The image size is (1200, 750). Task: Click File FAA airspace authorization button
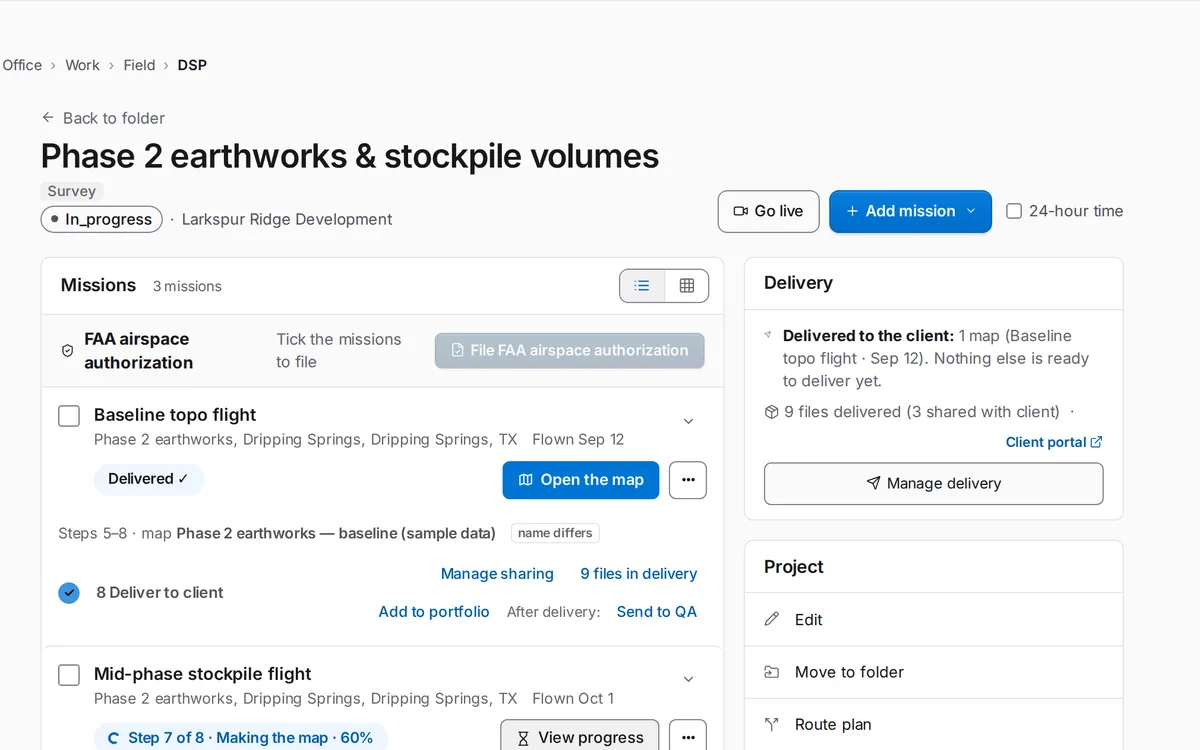tap(570, 350)
